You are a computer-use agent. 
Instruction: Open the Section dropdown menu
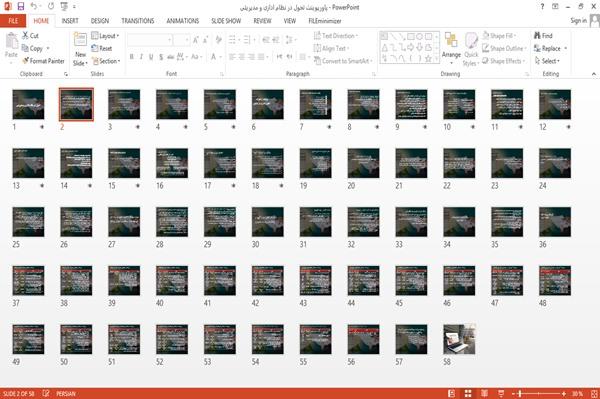tap(106, 61)
